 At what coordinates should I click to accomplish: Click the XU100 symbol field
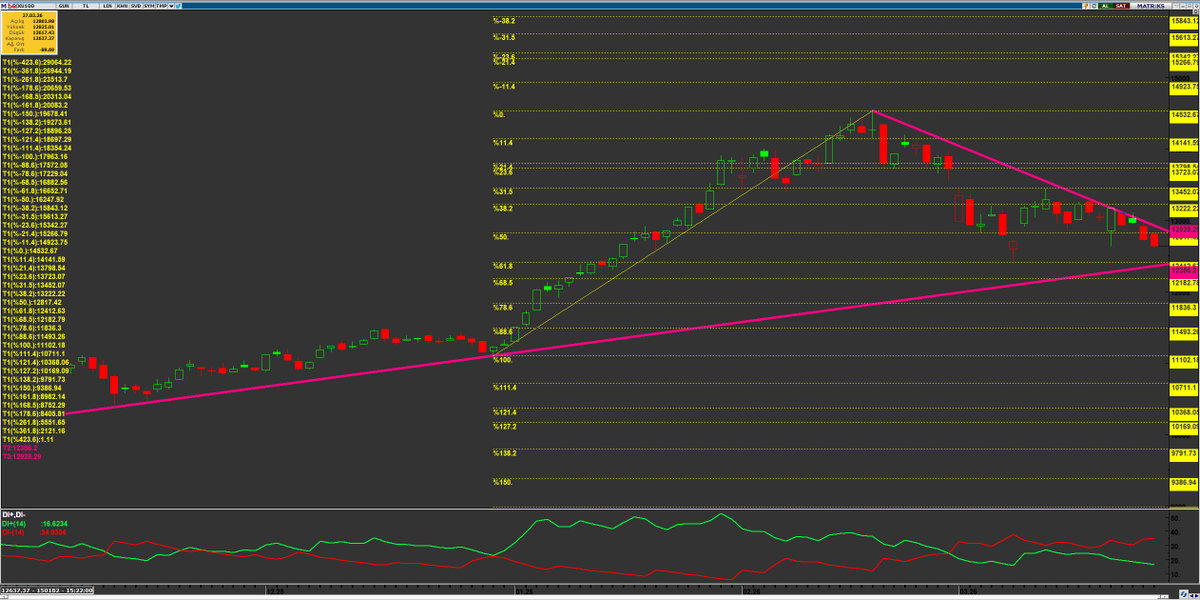tap(38, 6)
